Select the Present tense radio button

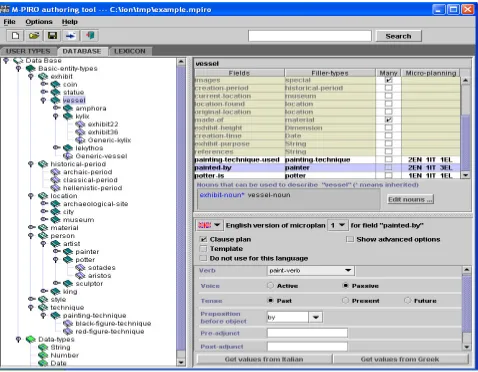pyautogui.click(x=345, y=301)
